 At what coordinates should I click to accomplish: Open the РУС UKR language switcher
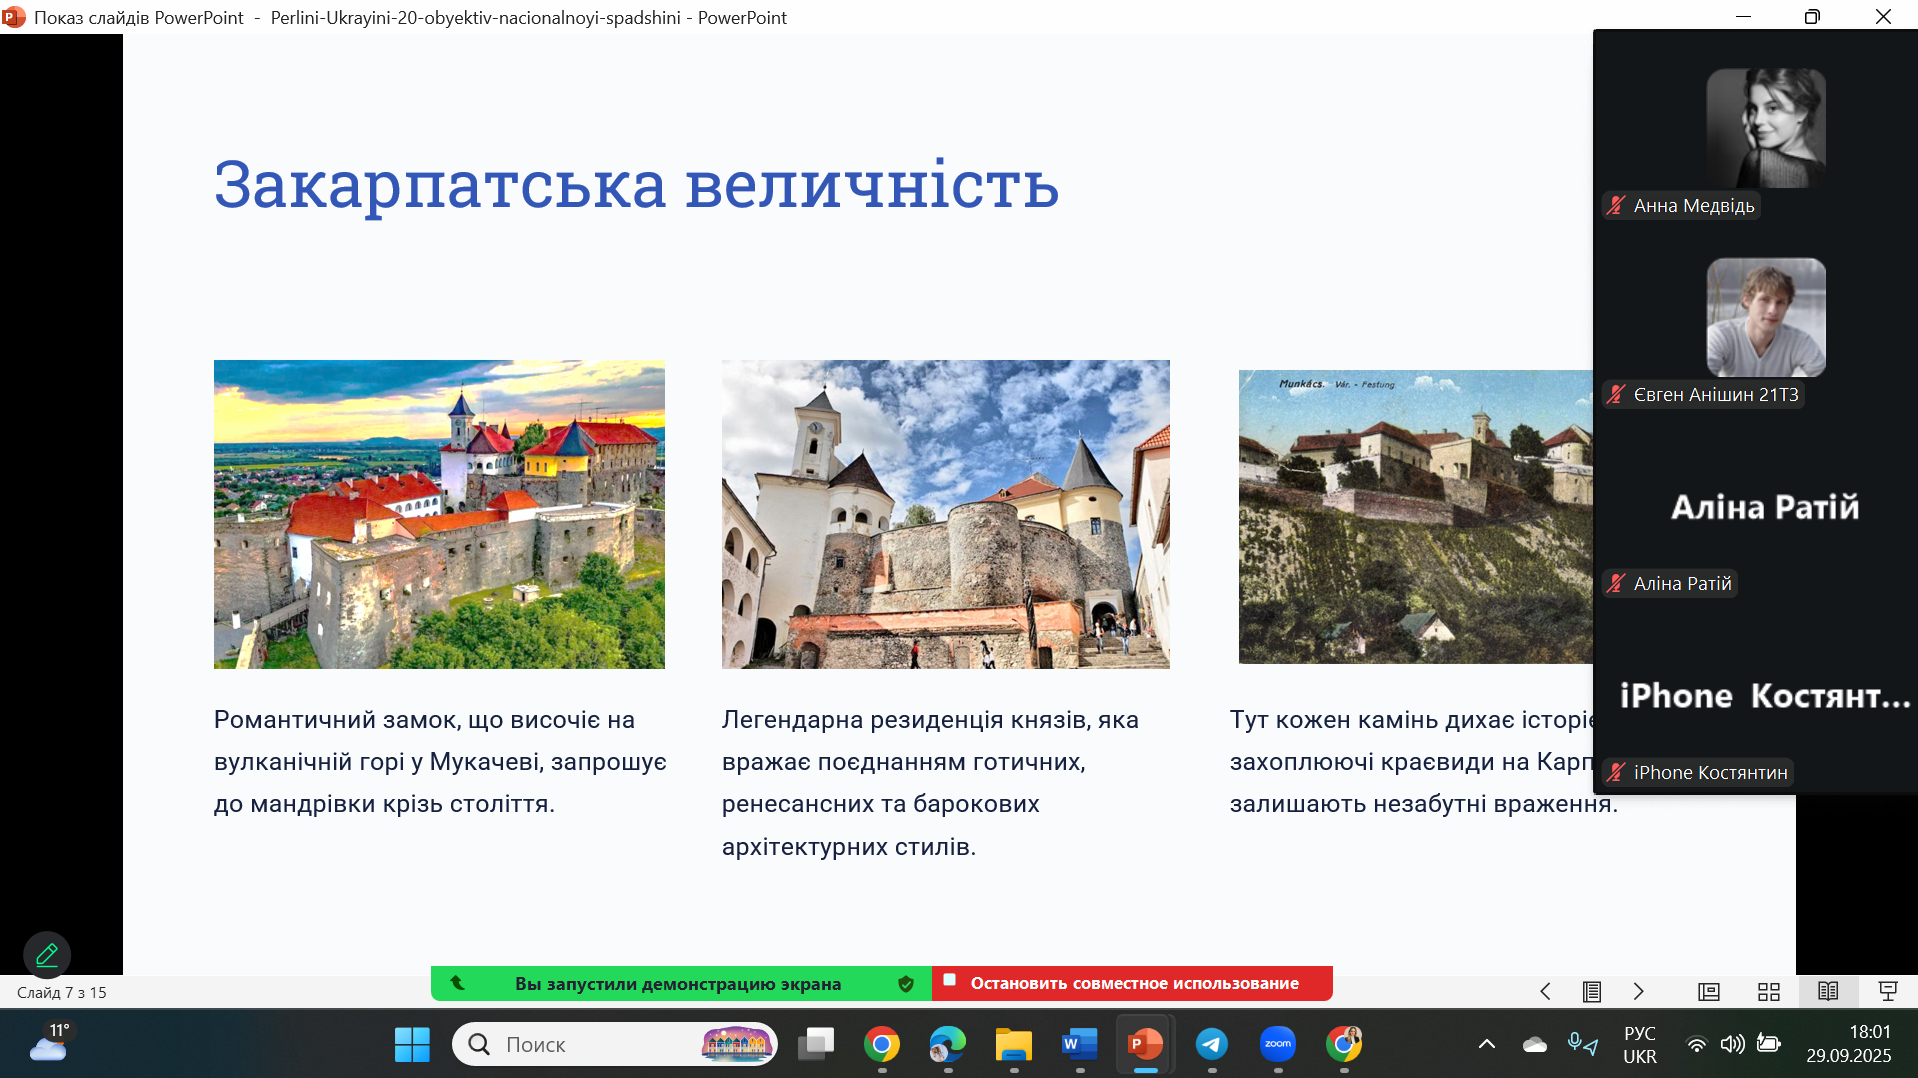click(1639, 1044)
